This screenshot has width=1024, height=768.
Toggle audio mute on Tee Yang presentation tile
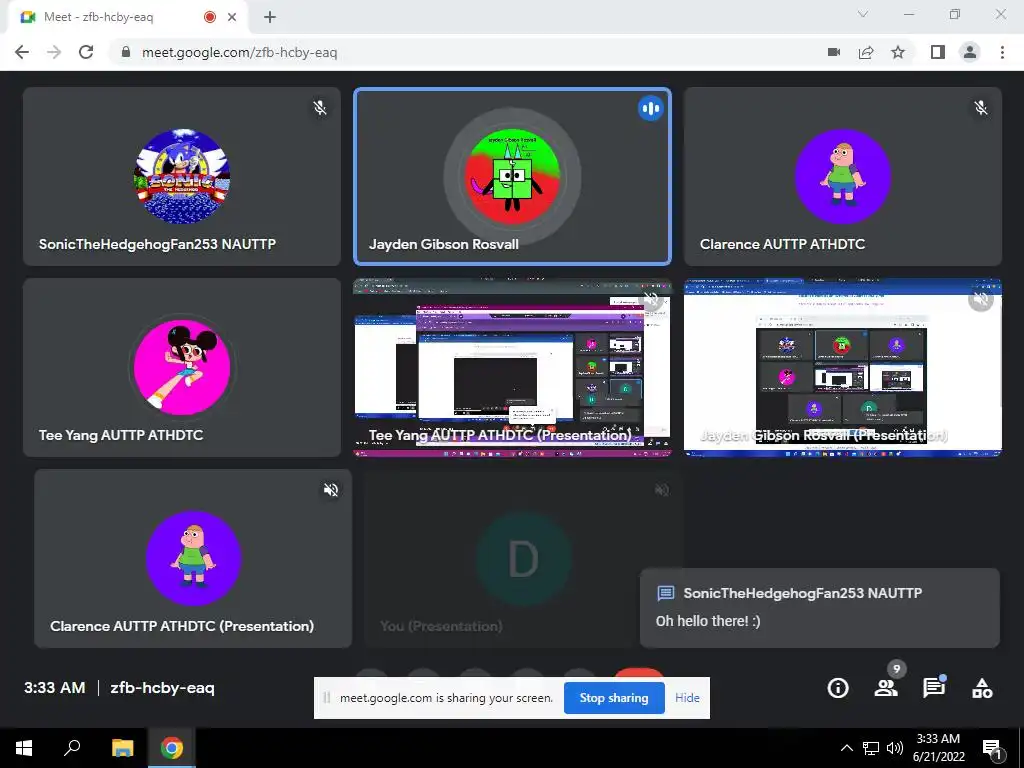pos(651,300)
